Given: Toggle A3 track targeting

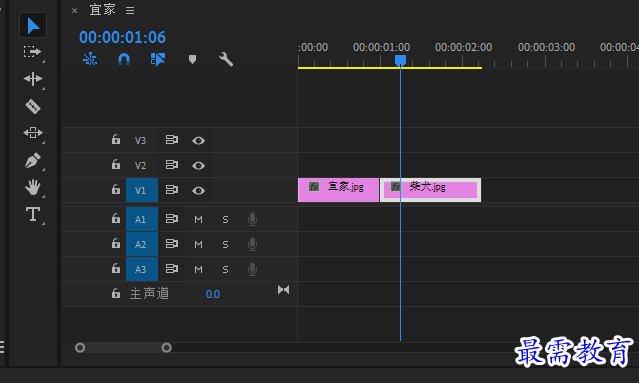Looking at the screenshot, I should [x=141, y=269].
